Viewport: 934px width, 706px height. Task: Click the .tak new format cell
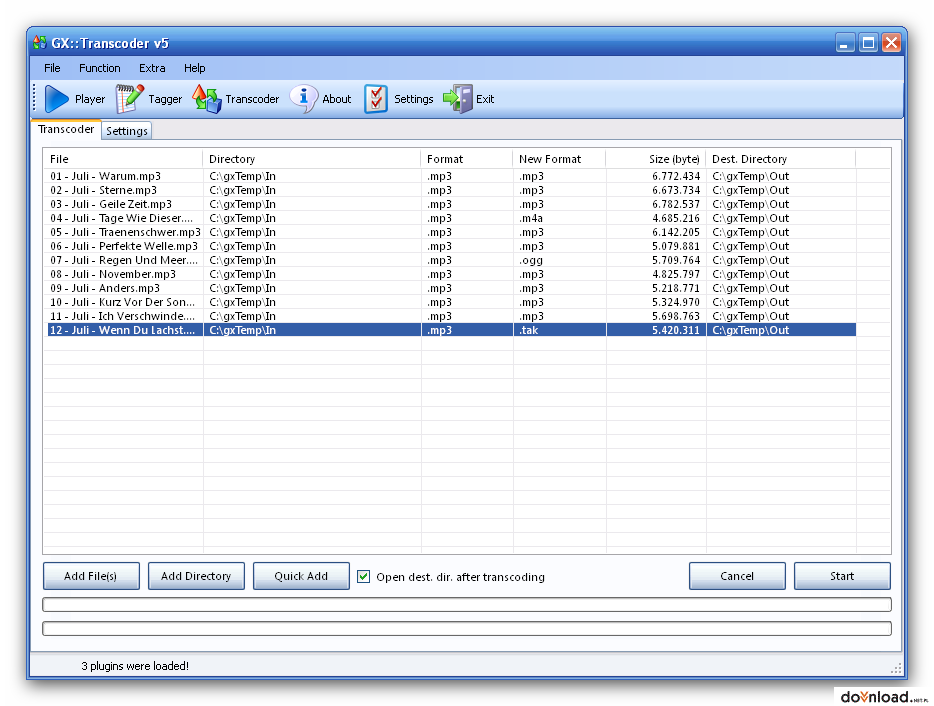[528, 330]
